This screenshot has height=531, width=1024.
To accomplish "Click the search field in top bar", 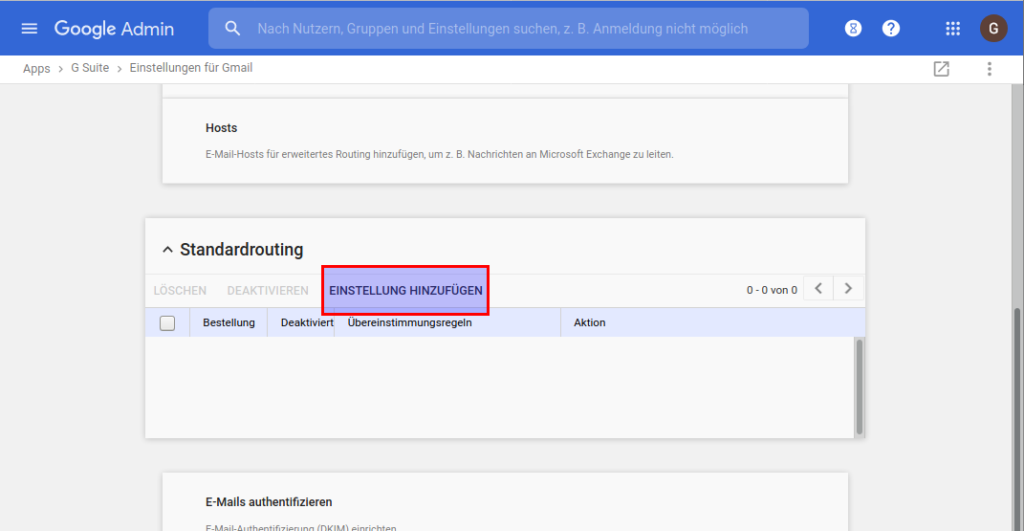I will click(508, 28).
